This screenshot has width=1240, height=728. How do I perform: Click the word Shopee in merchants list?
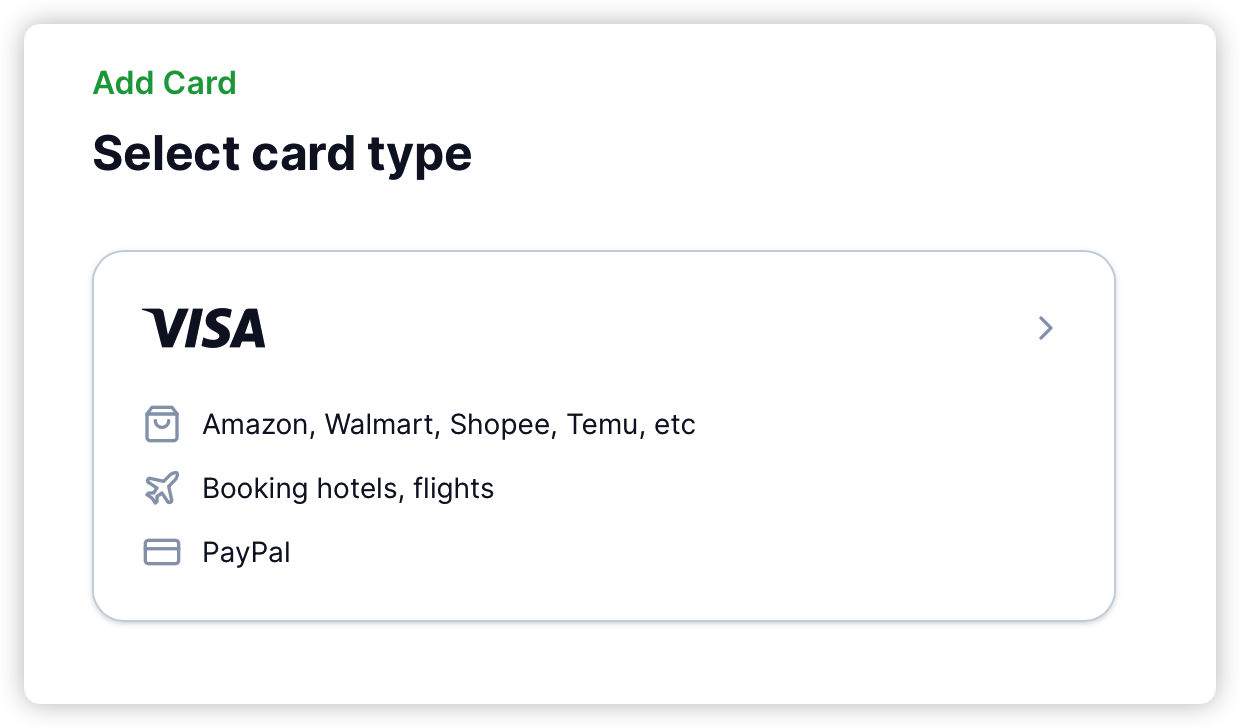coord(503,424)
